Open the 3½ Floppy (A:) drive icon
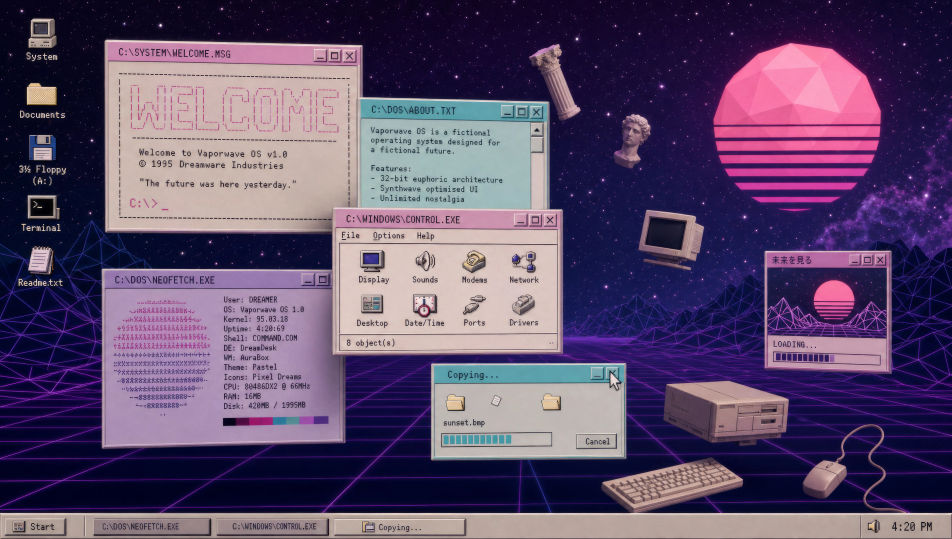 42,160
